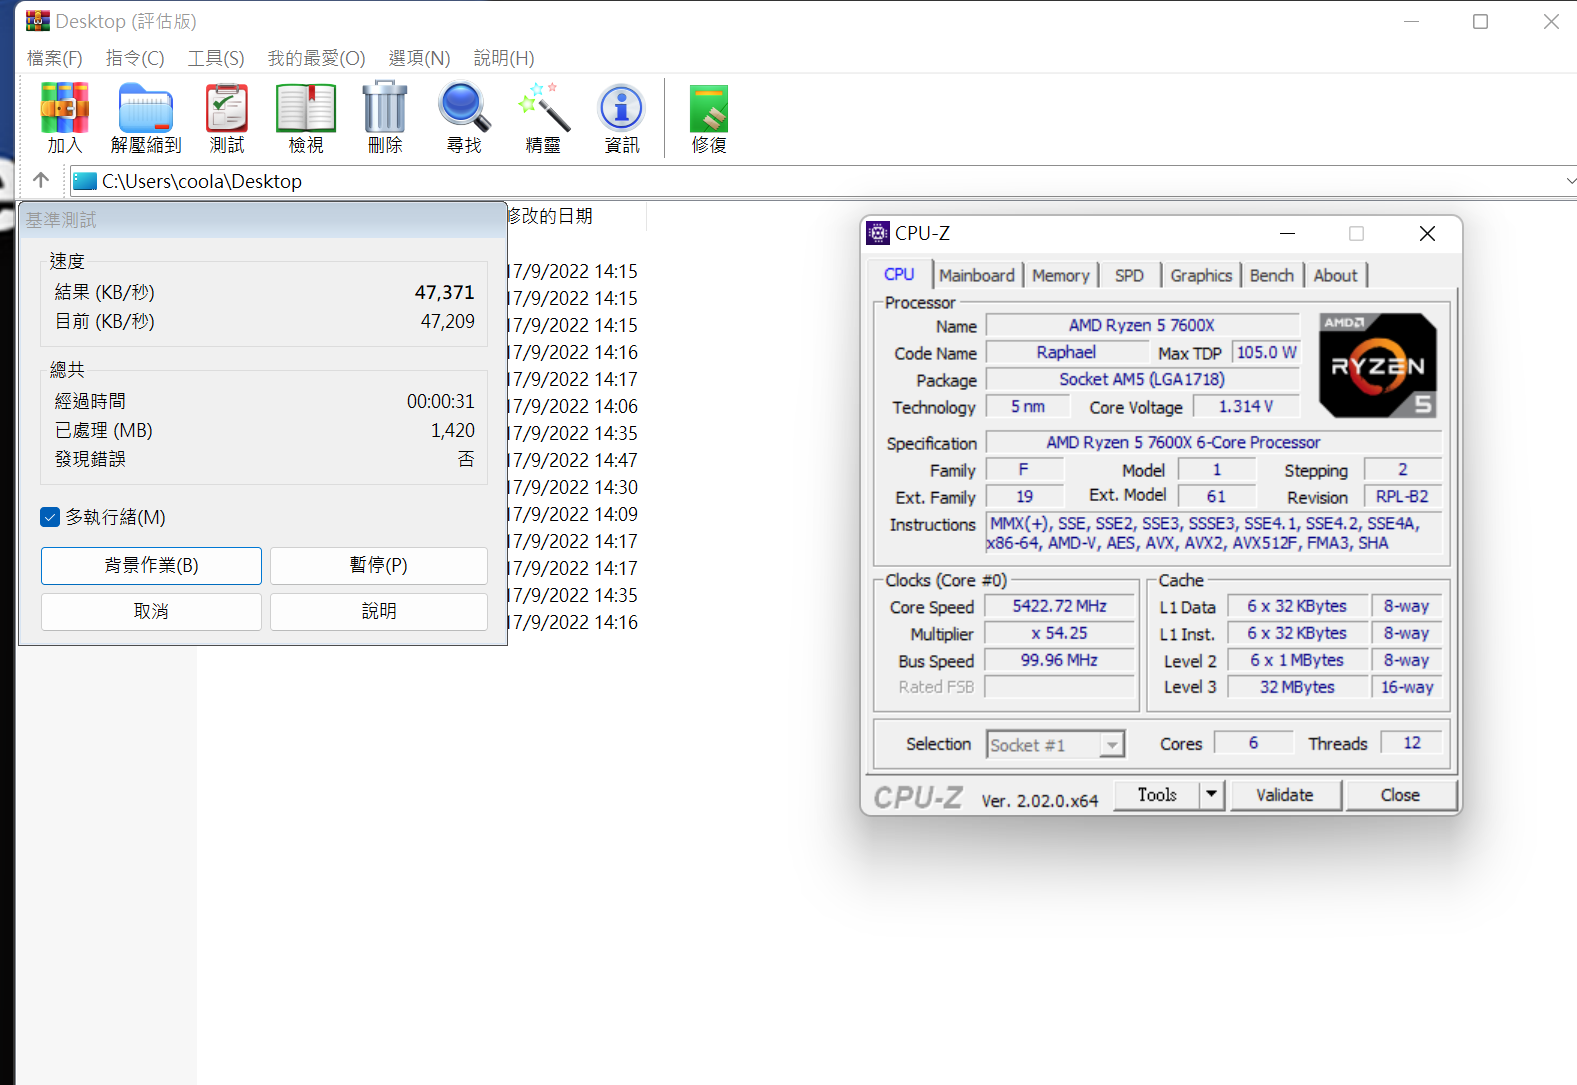Open the 說明(H) menu
This screenshot has width=1577, height=1085.
point(504,58)
